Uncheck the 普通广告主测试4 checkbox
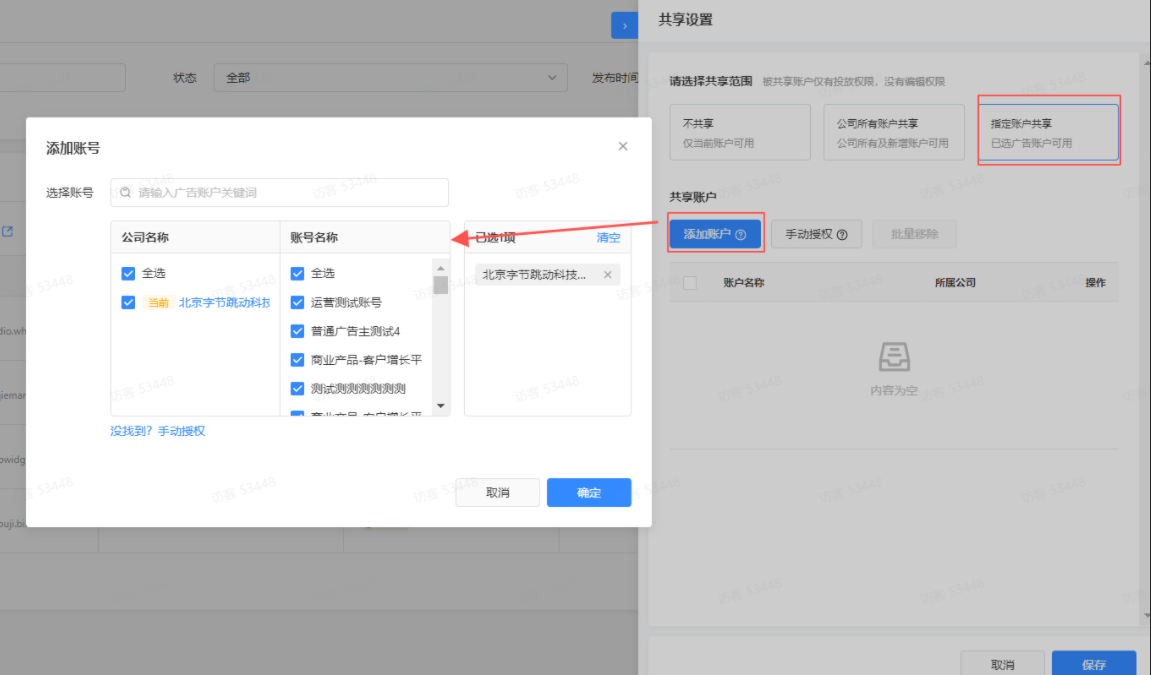The width and height of the screenshot is (1151, 675). click(297, 331)
